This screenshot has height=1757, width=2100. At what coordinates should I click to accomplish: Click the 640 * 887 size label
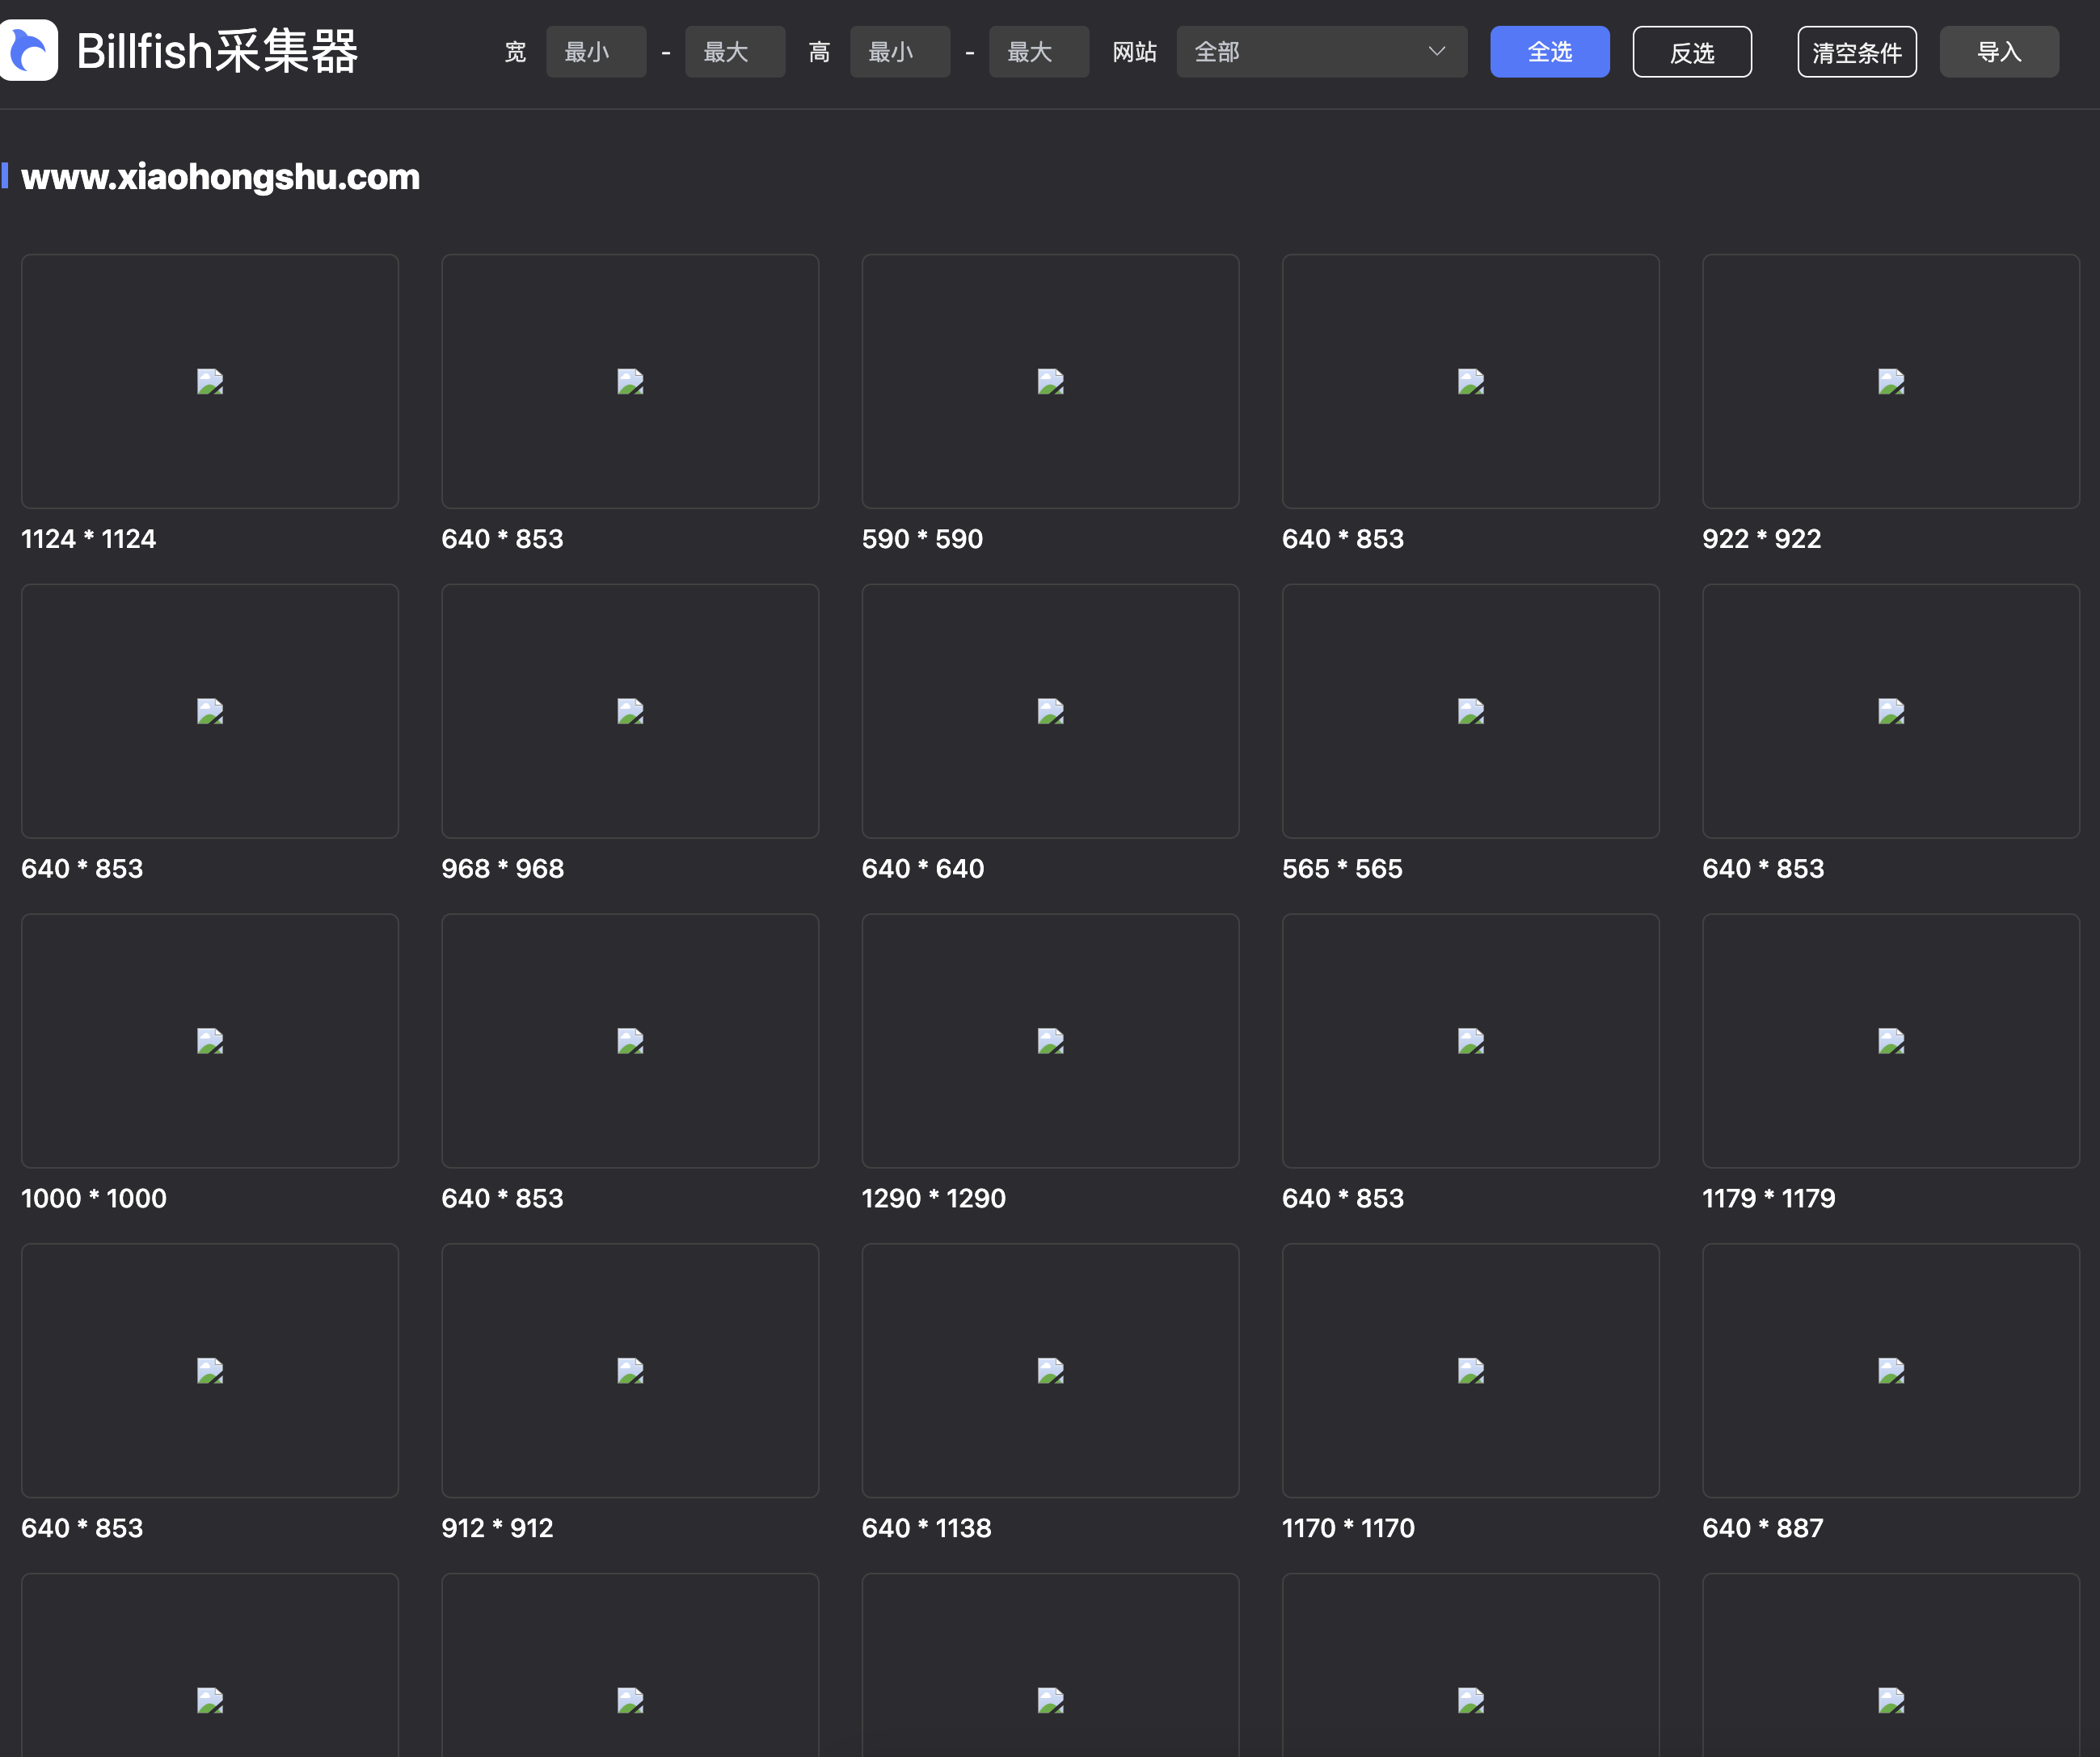[x=1763, y=1529]
